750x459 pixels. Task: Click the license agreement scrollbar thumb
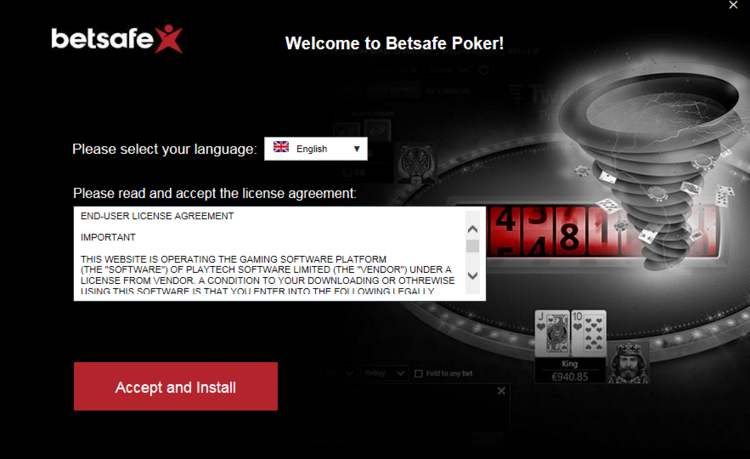[x=472, y=246]
